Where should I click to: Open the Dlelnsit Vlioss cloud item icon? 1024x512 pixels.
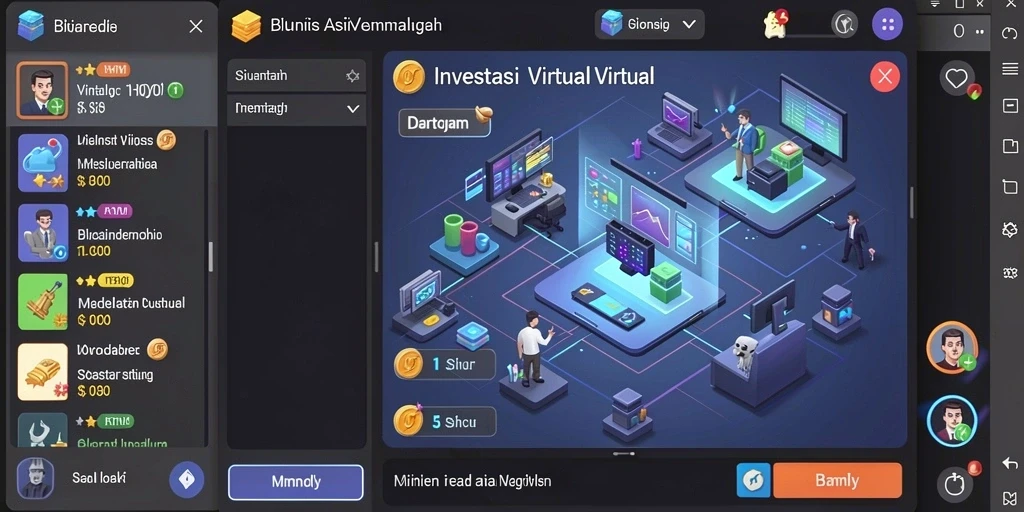coord(43,163)
